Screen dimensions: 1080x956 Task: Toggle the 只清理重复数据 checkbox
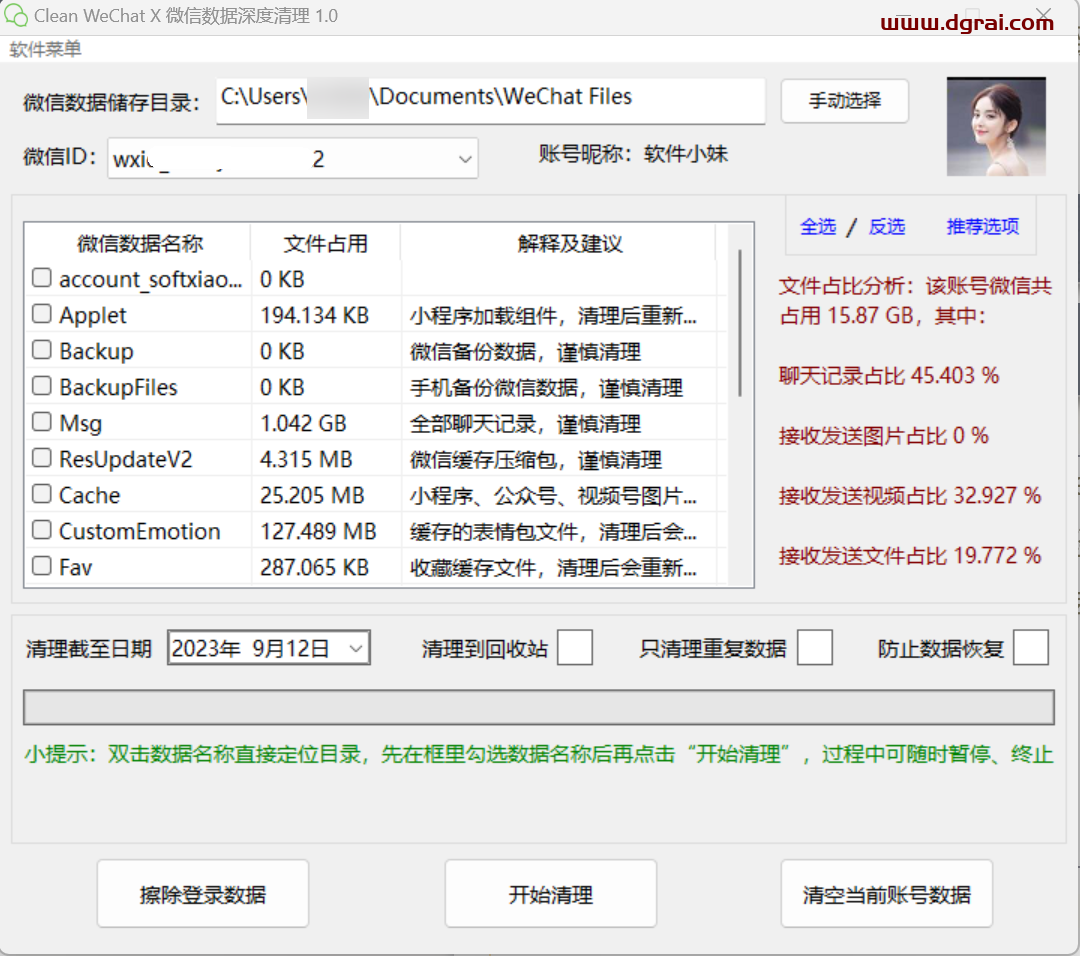tap(814, 647)
